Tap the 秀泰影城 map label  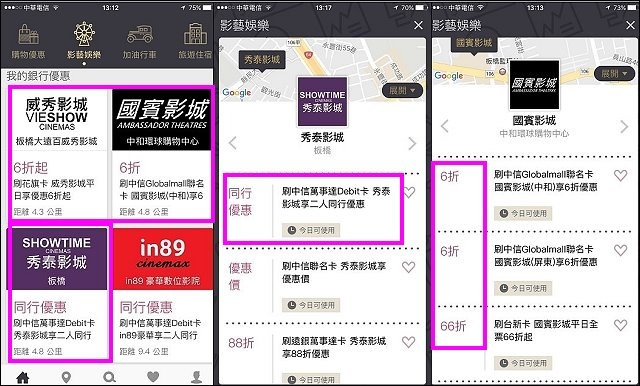click(262, 60)
